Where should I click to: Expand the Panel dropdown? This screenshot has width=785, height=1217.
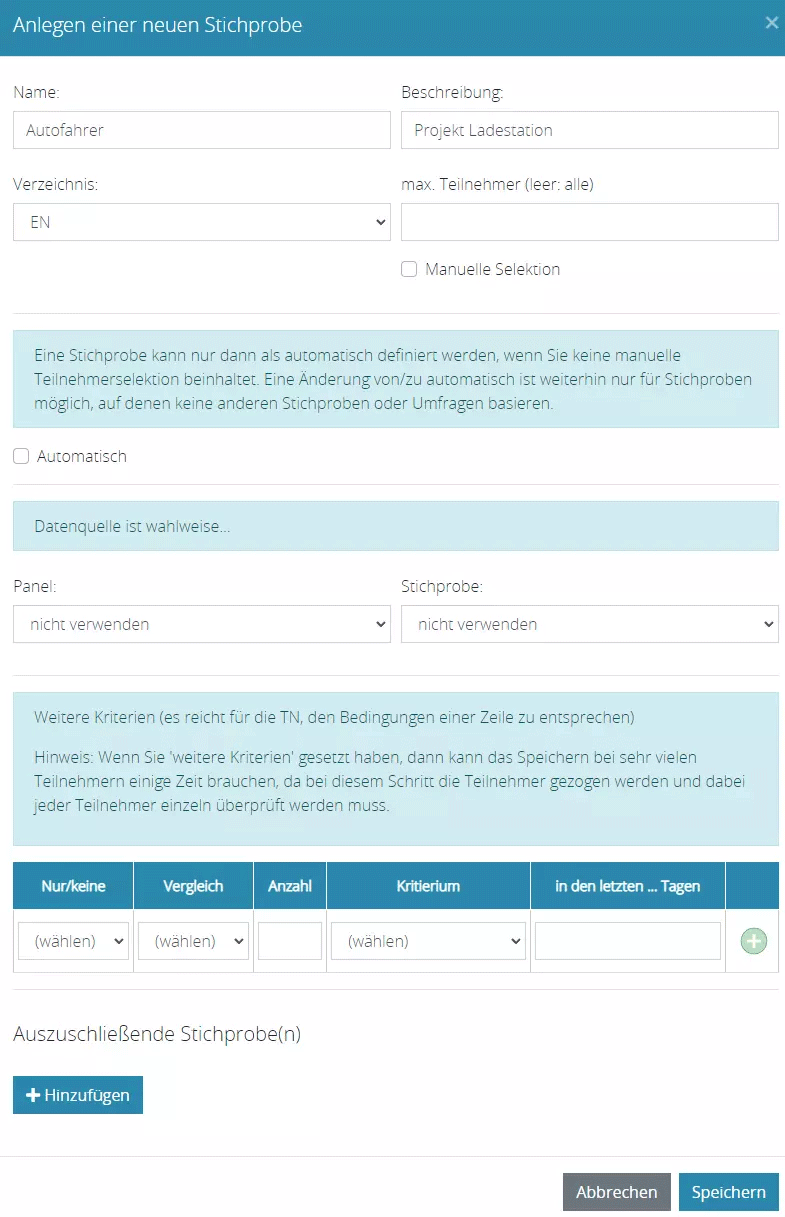(201, 624)
